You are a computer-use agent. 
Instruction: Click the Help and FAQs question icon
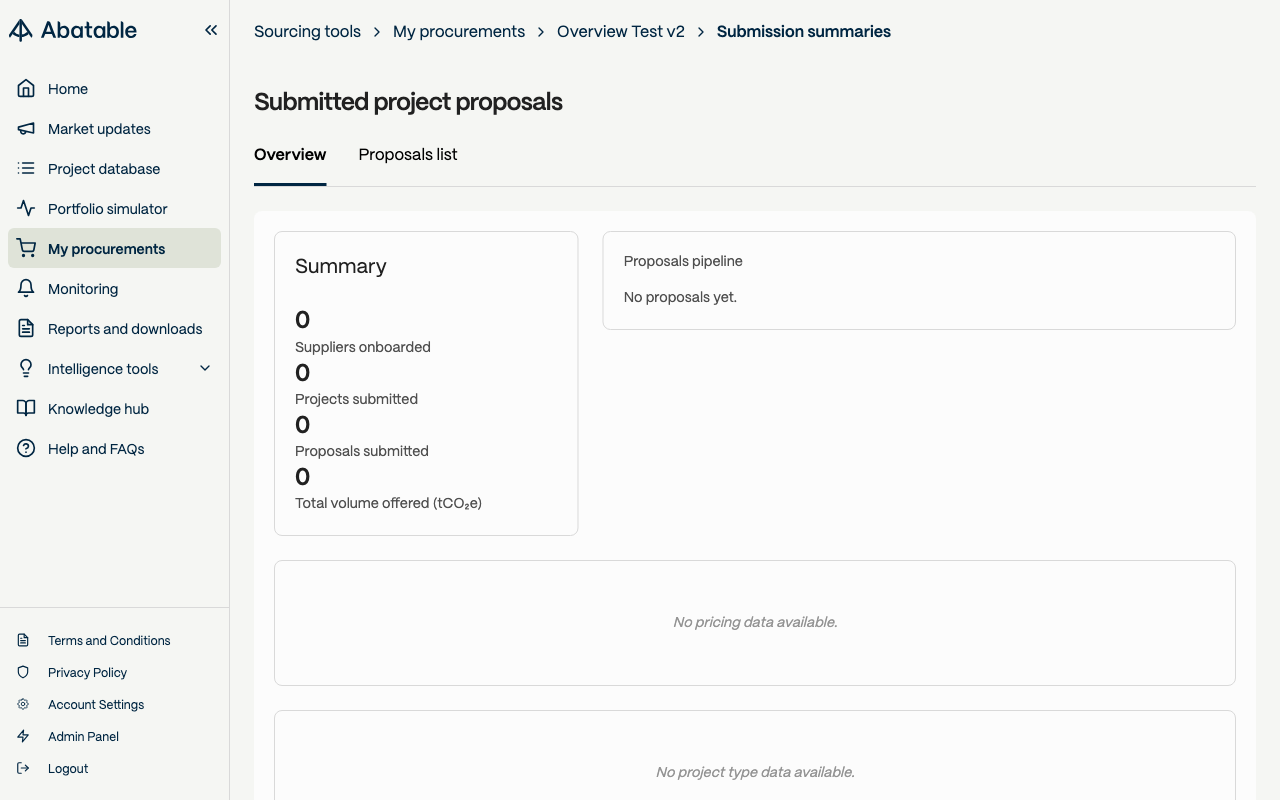pos(26,449)
